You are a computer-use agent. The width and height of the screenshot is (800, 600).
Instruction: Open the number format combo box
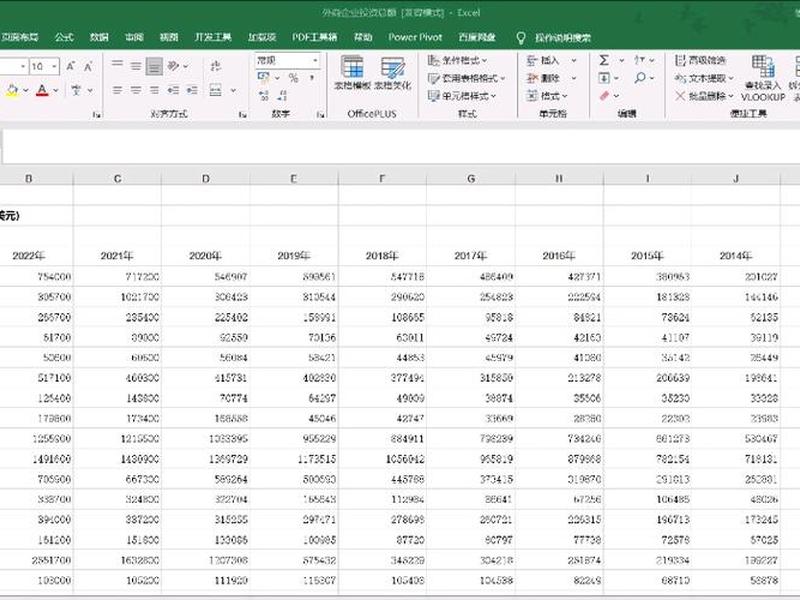coord(288,61)
